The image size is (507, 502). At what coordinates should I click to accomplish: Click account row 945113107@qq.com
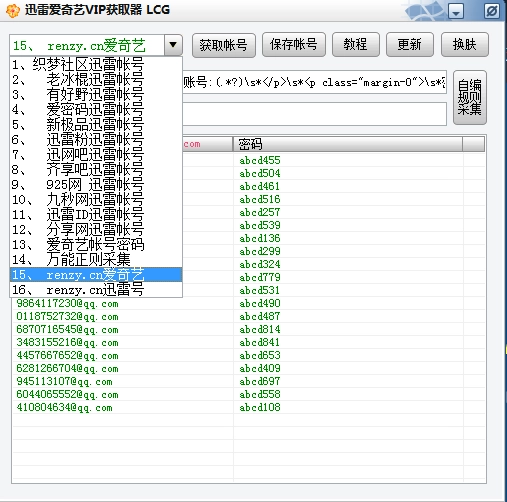pyautogui.click(x=64, y=382)
